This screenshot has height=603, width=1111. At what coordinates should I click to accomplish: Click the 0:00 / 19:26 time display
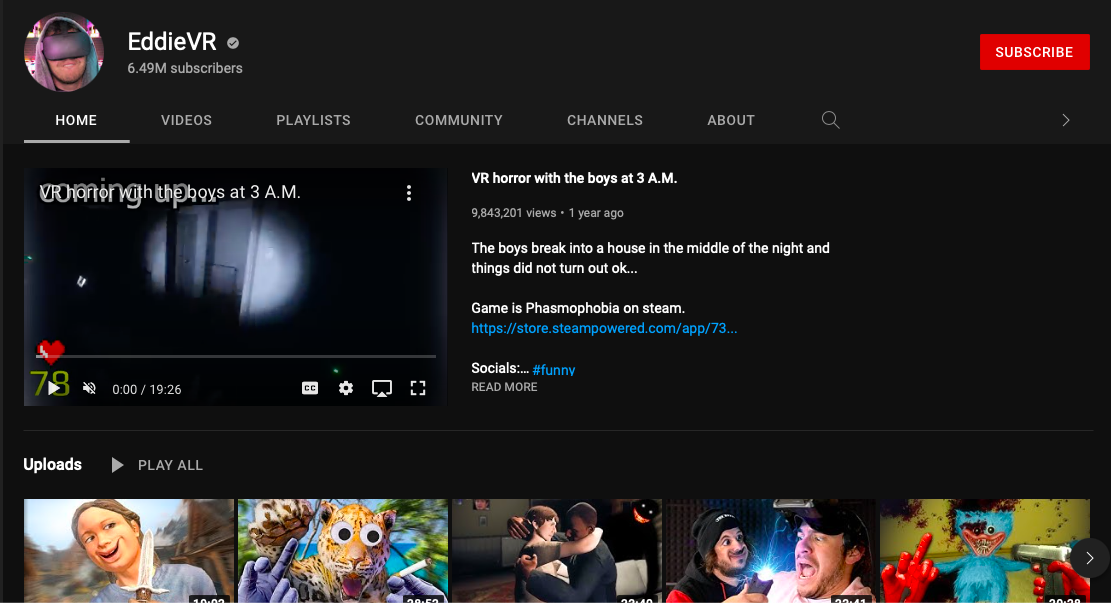(147, 389)
